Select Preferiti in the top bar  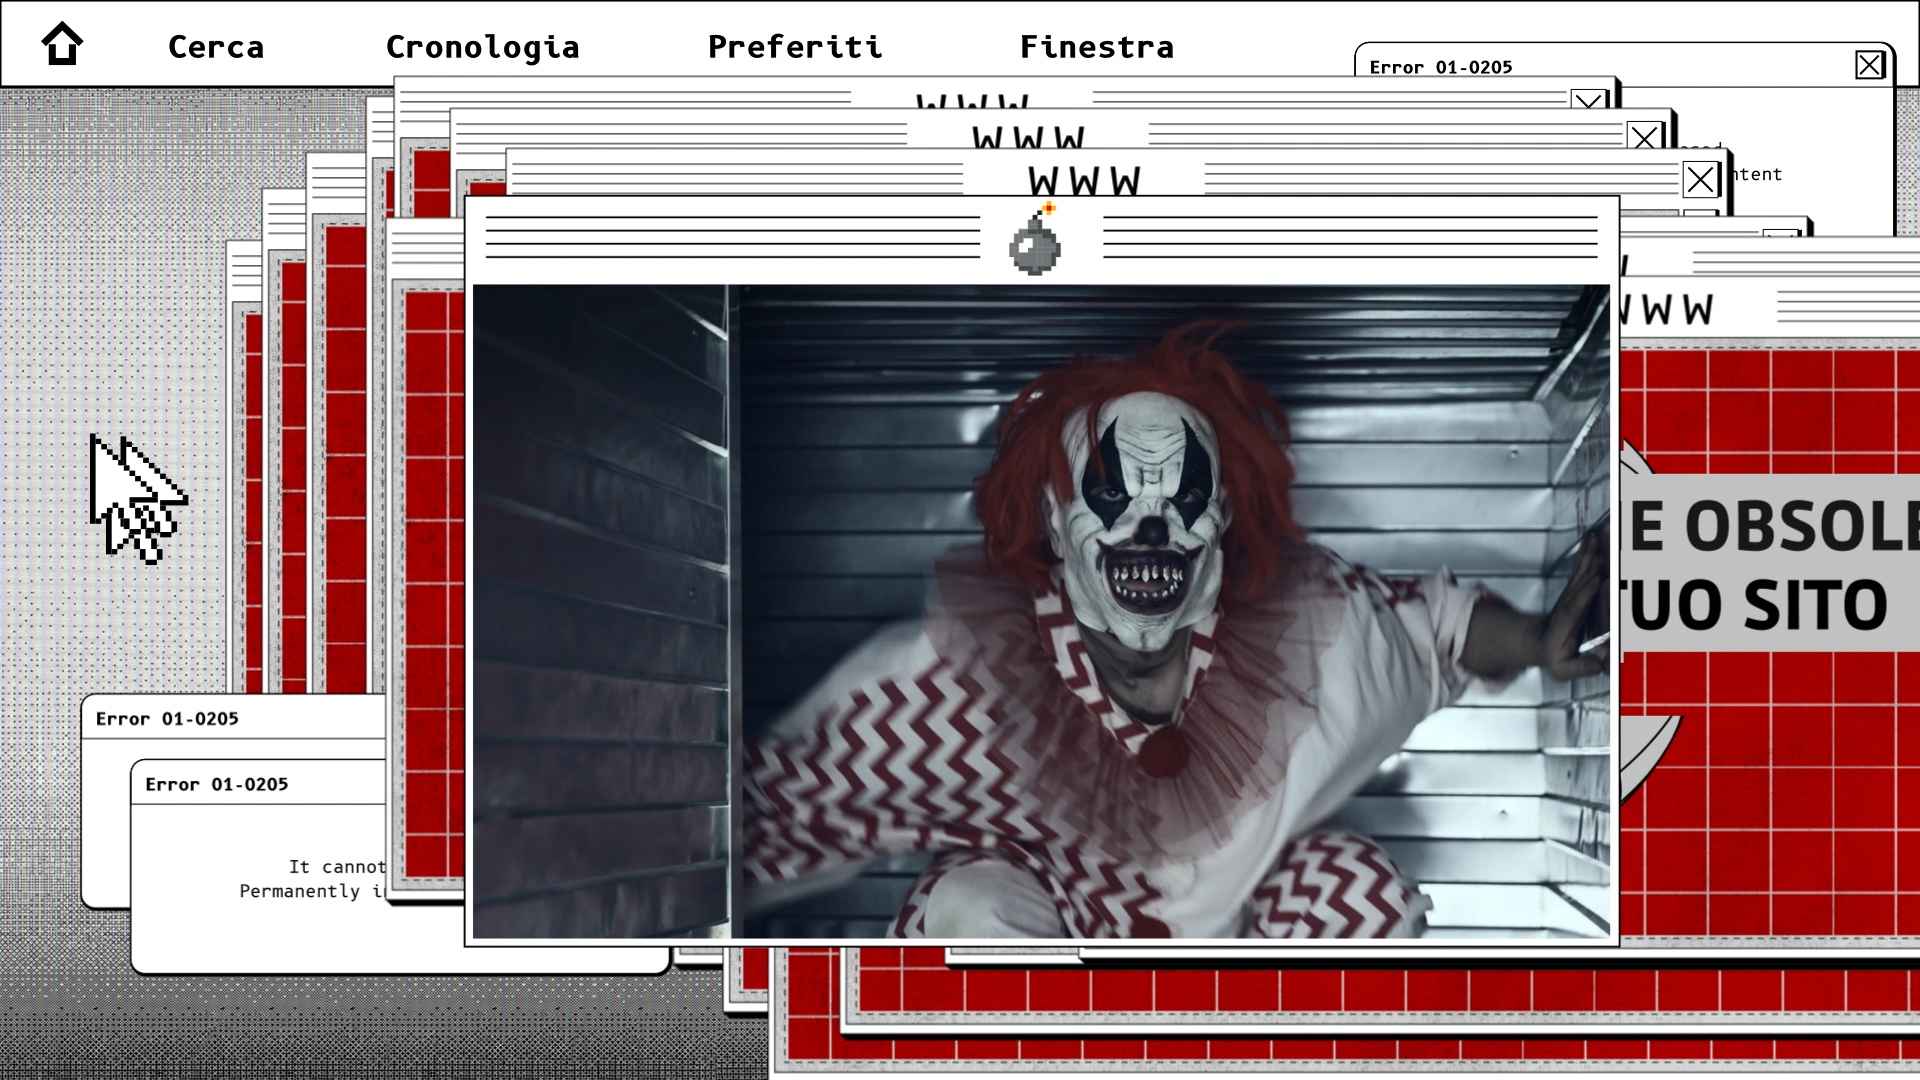click(x=795, y=47)
